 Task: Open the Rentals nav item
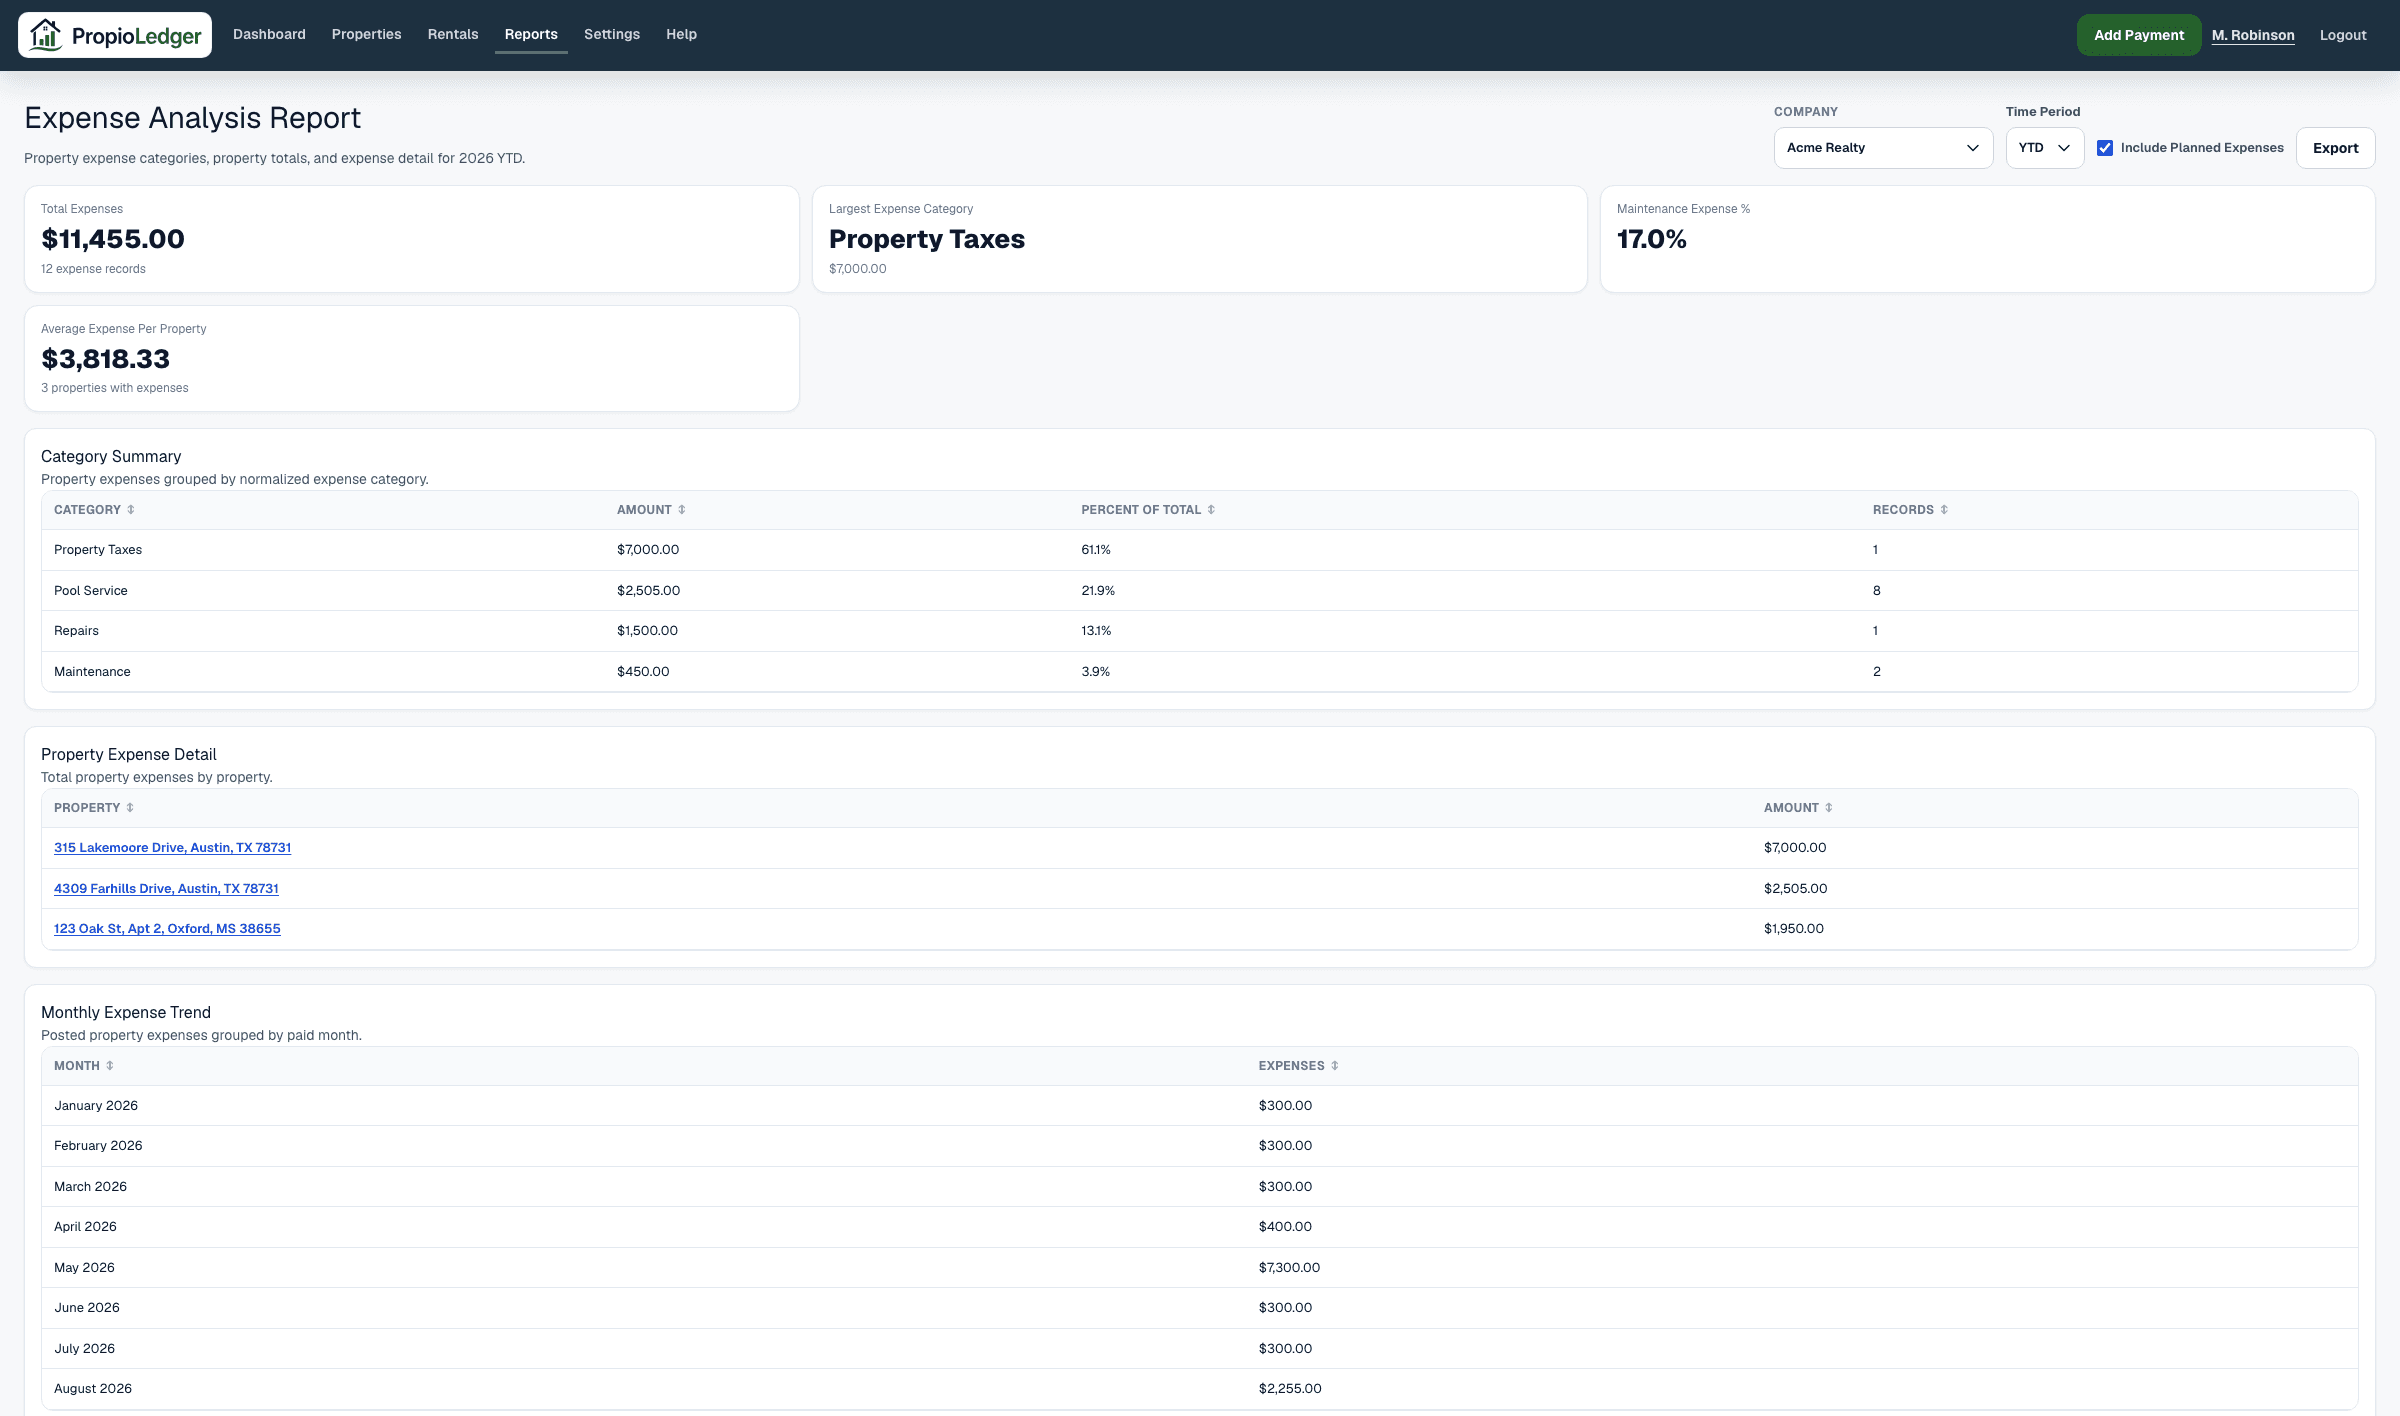click(453, 35)
